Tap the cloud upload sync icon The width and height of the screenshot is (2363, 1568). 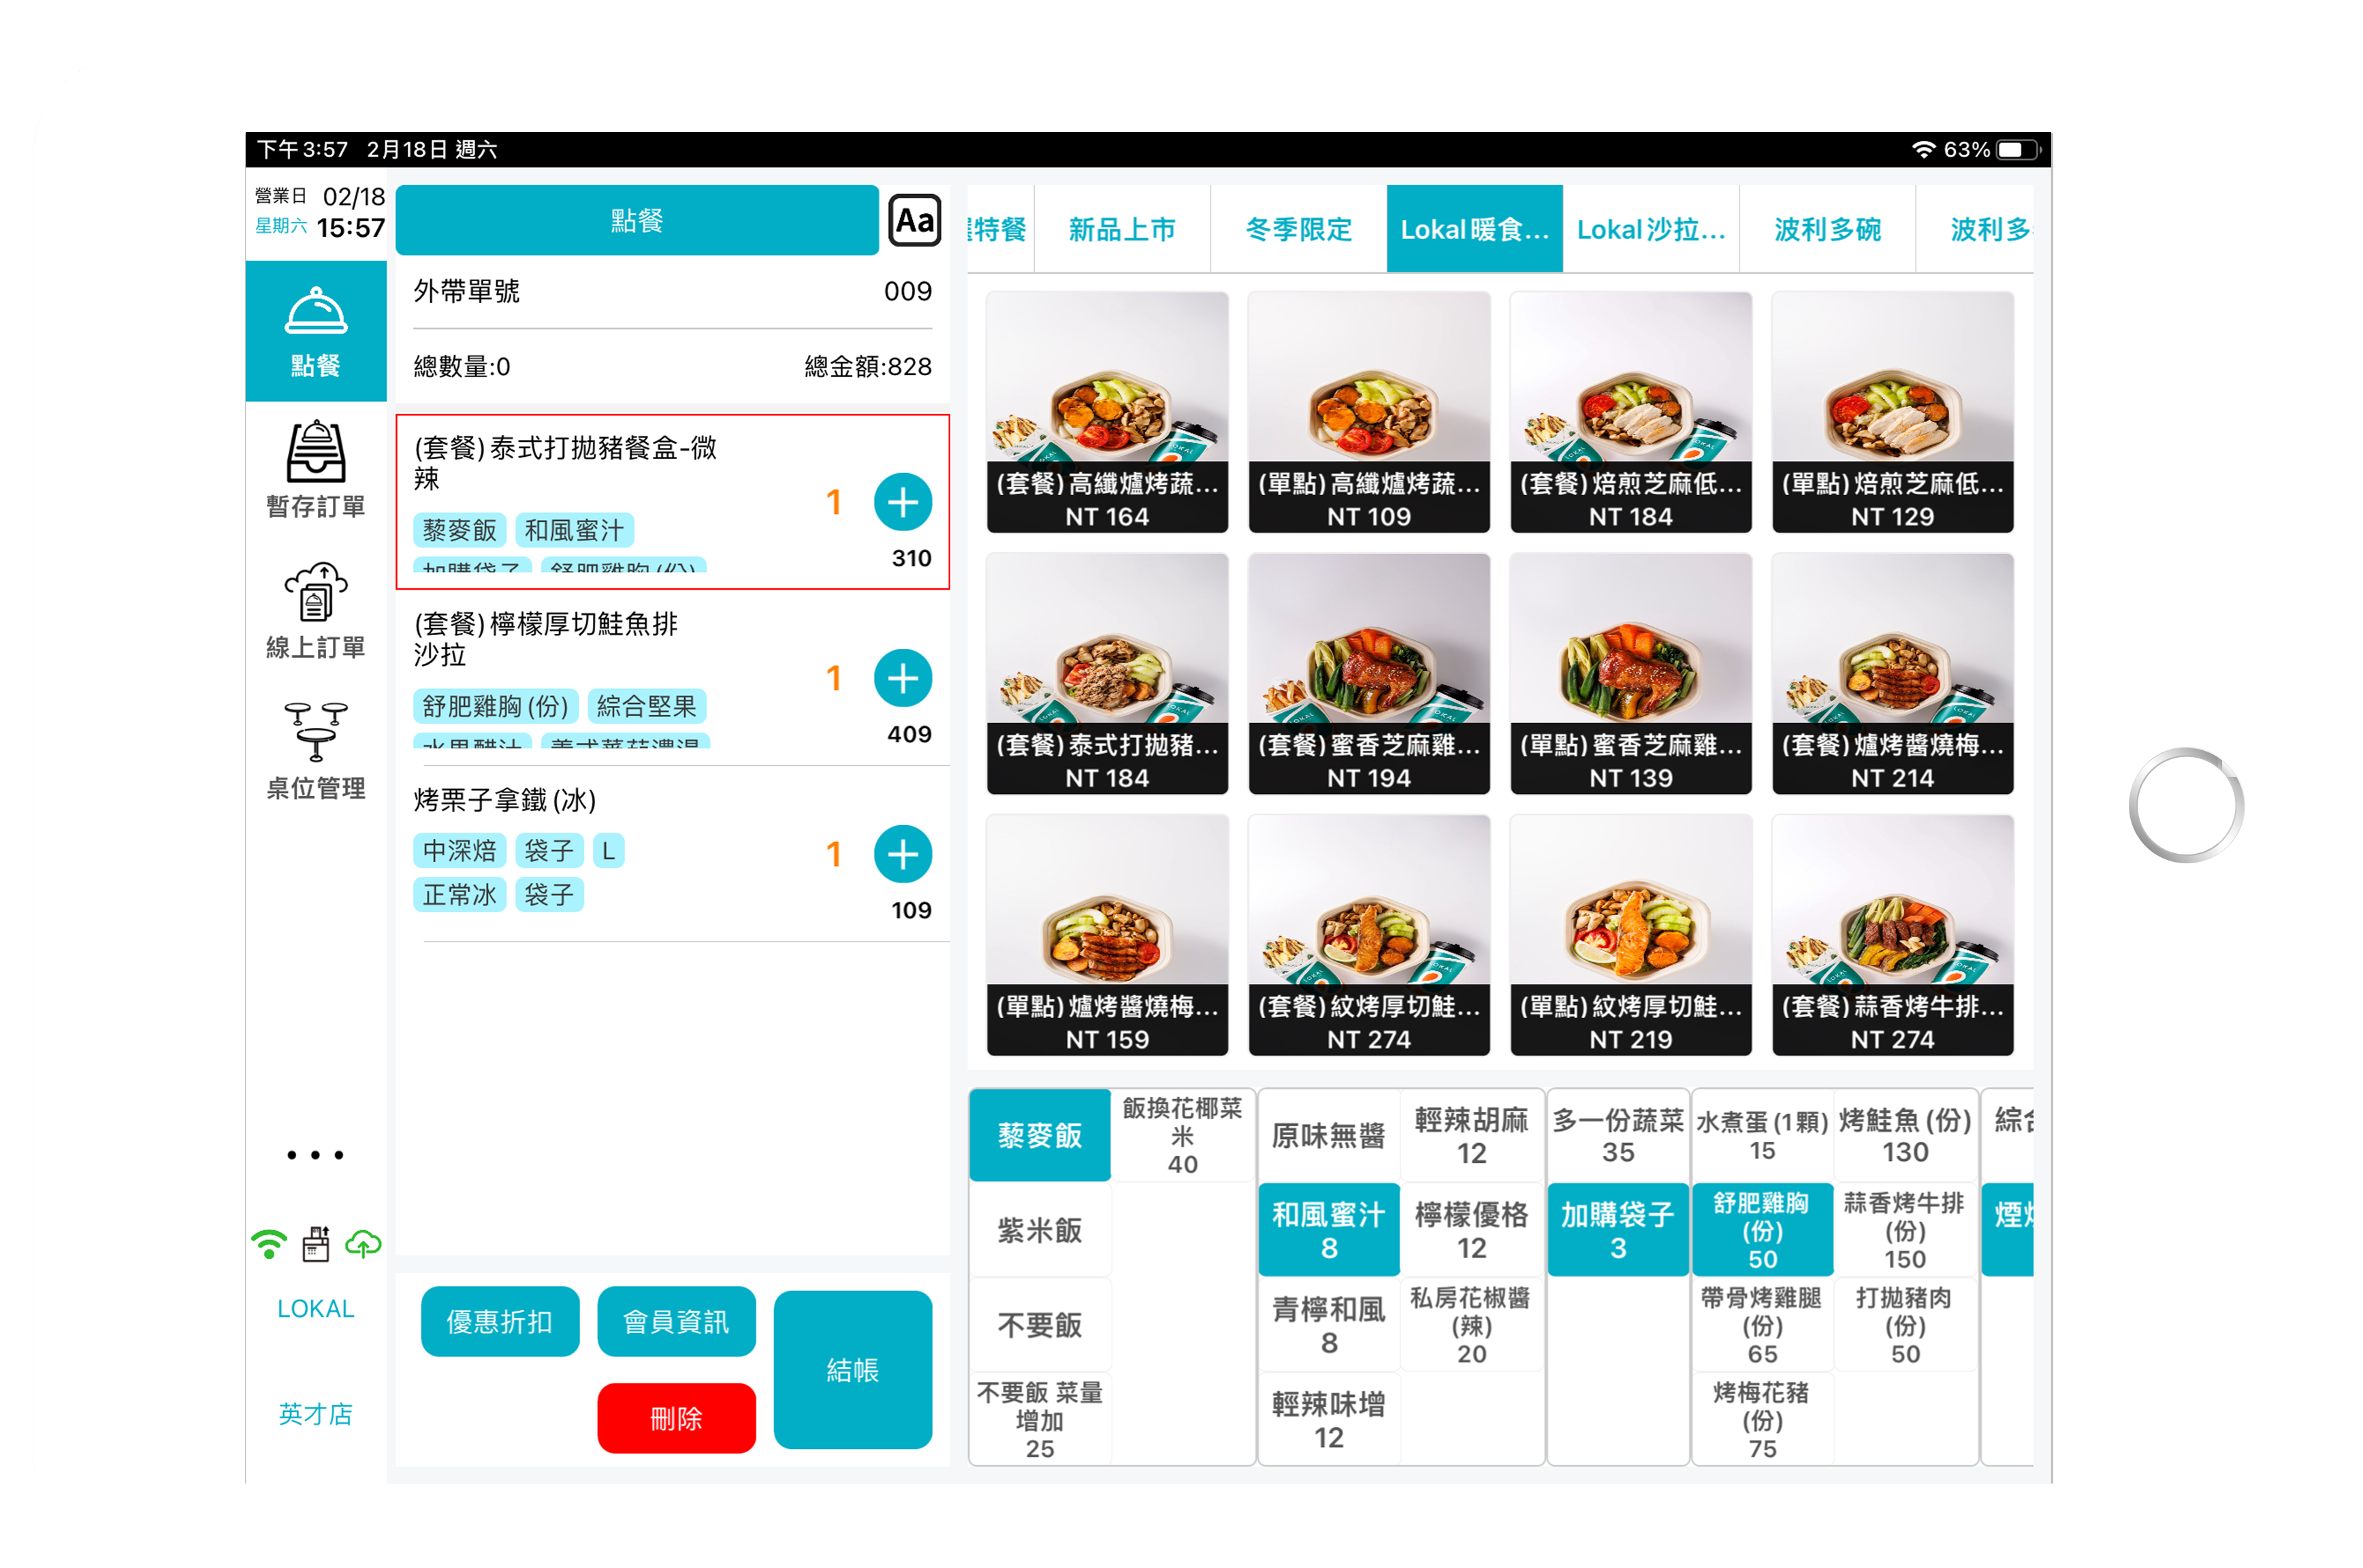point(363,1244)
